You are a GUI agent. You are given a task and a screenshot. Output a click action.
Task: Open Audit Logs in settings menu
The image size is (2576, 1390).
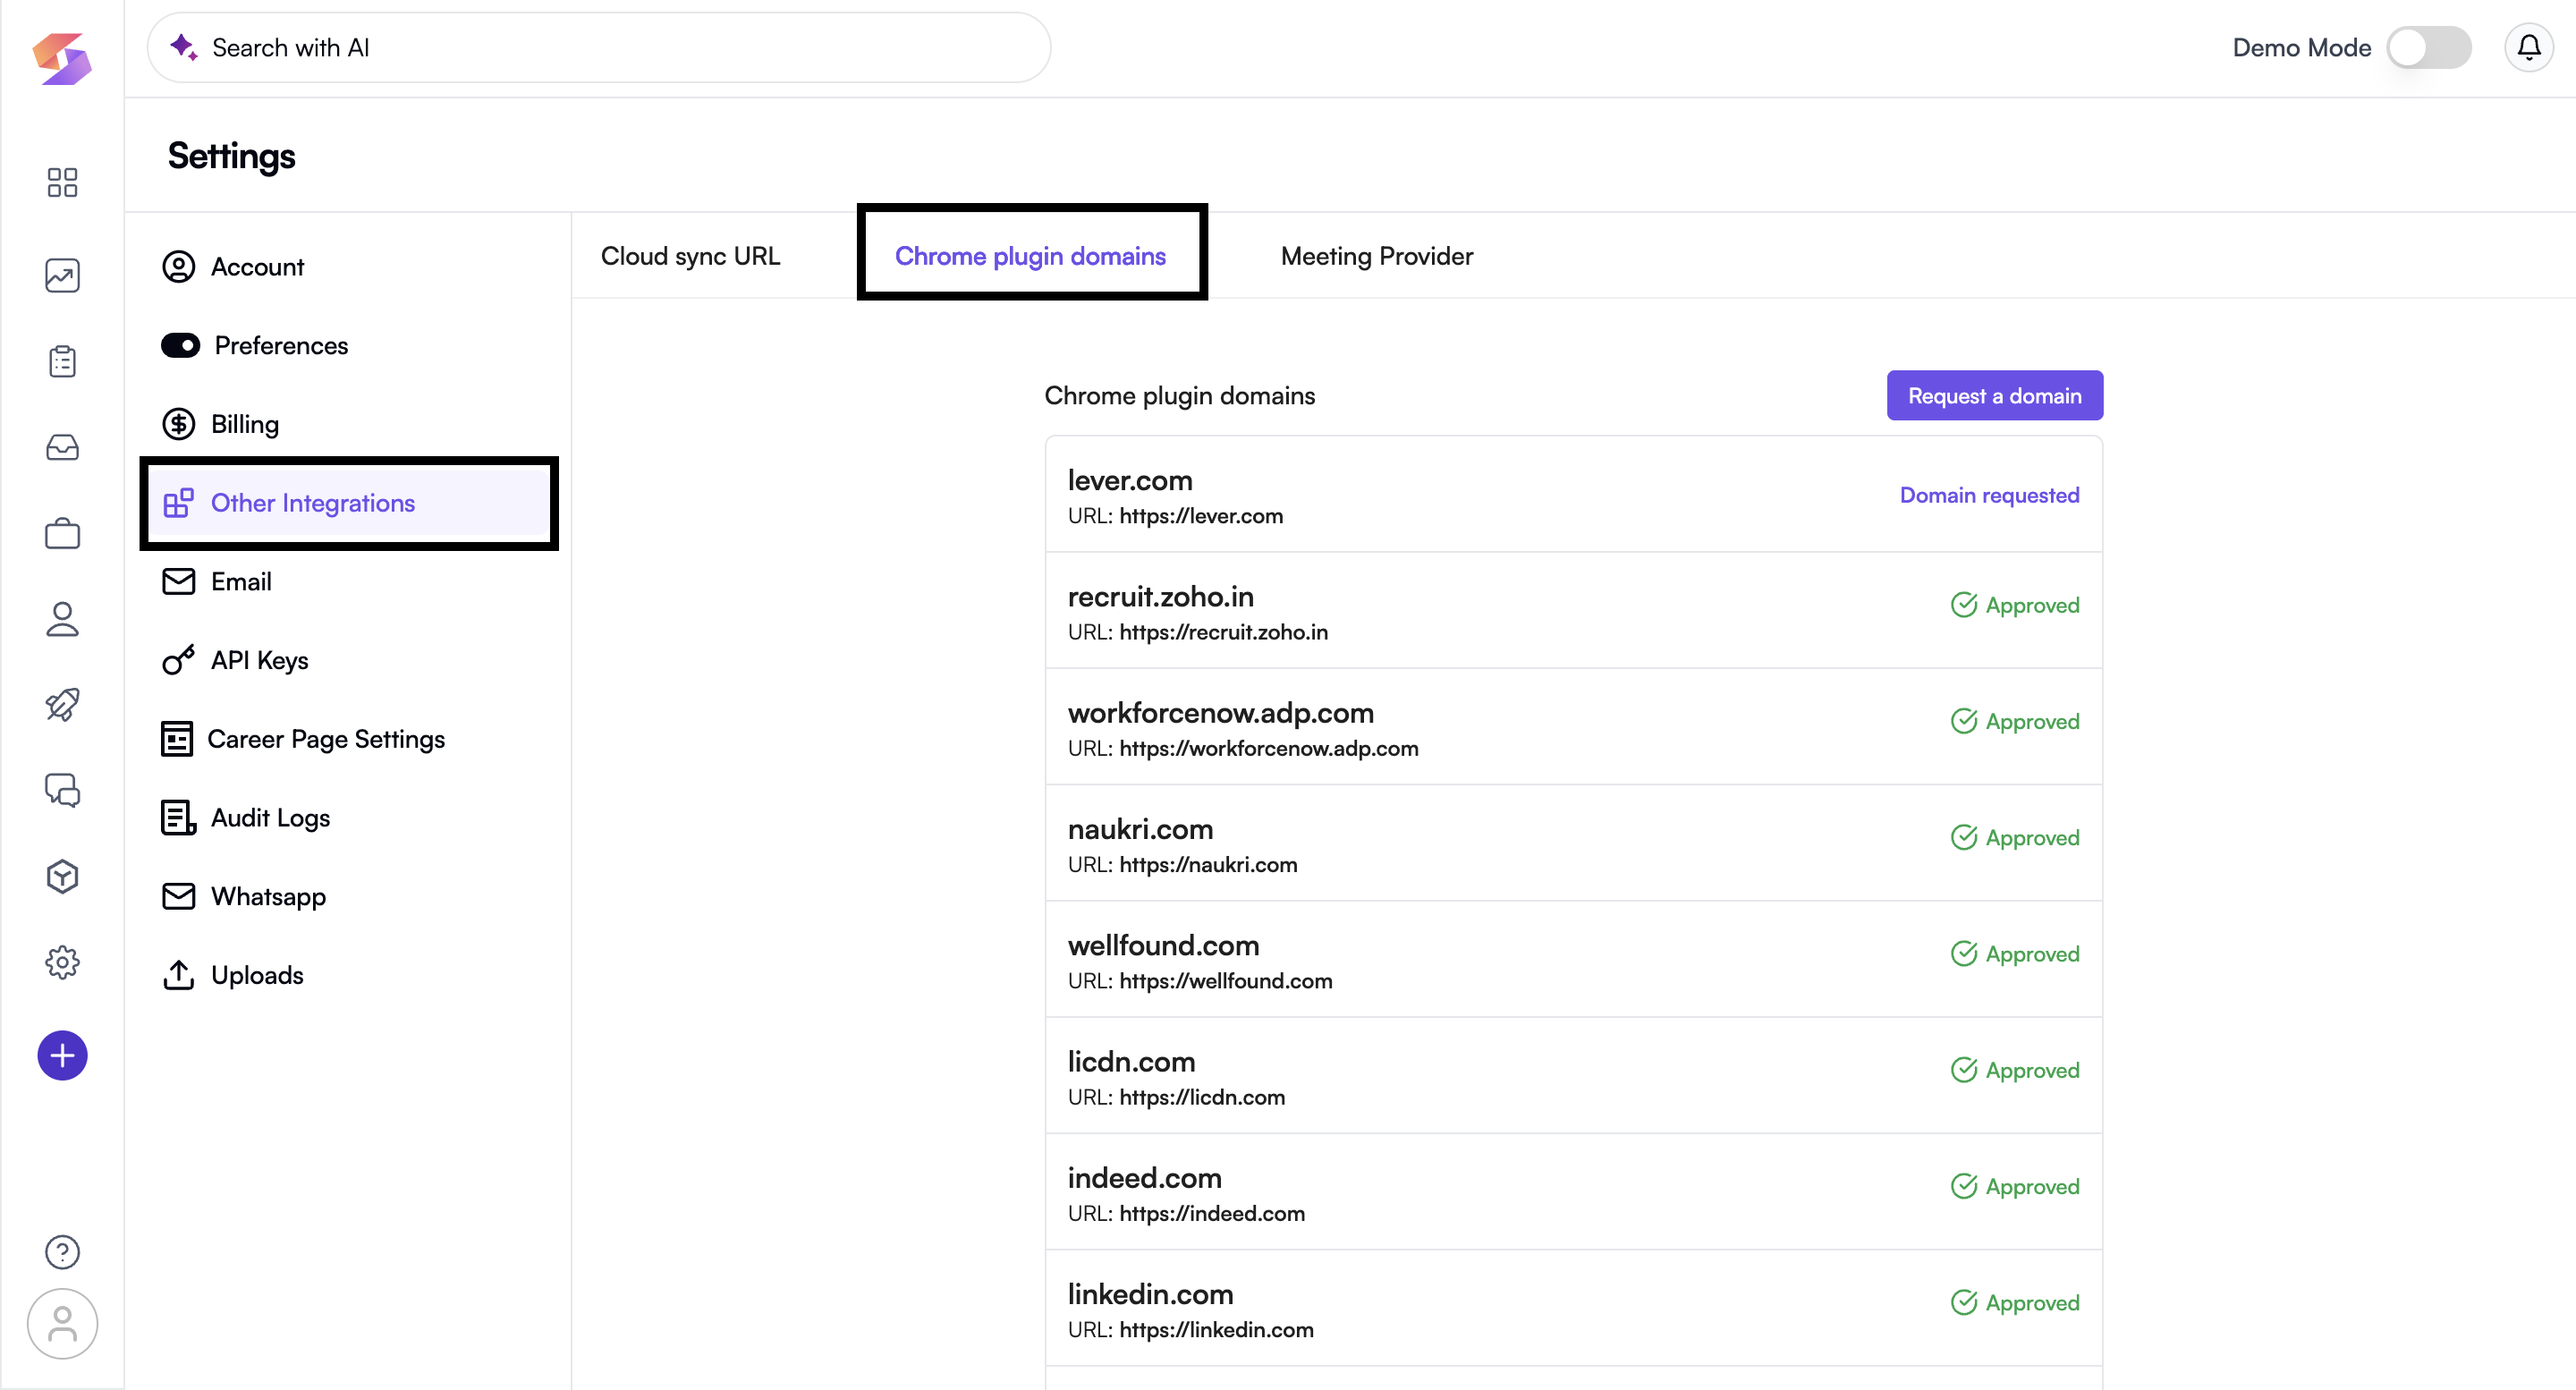tap(270, 817)
